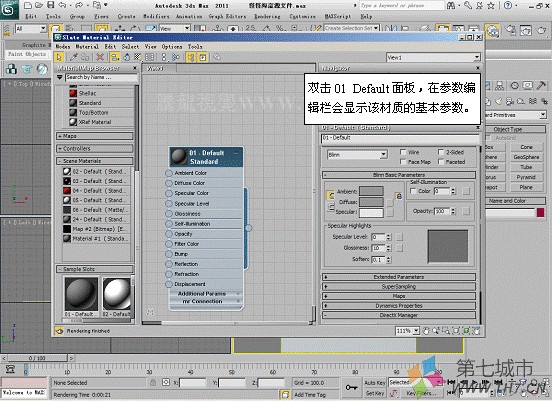Expand the Controllers group in browser

click(94, 148)
